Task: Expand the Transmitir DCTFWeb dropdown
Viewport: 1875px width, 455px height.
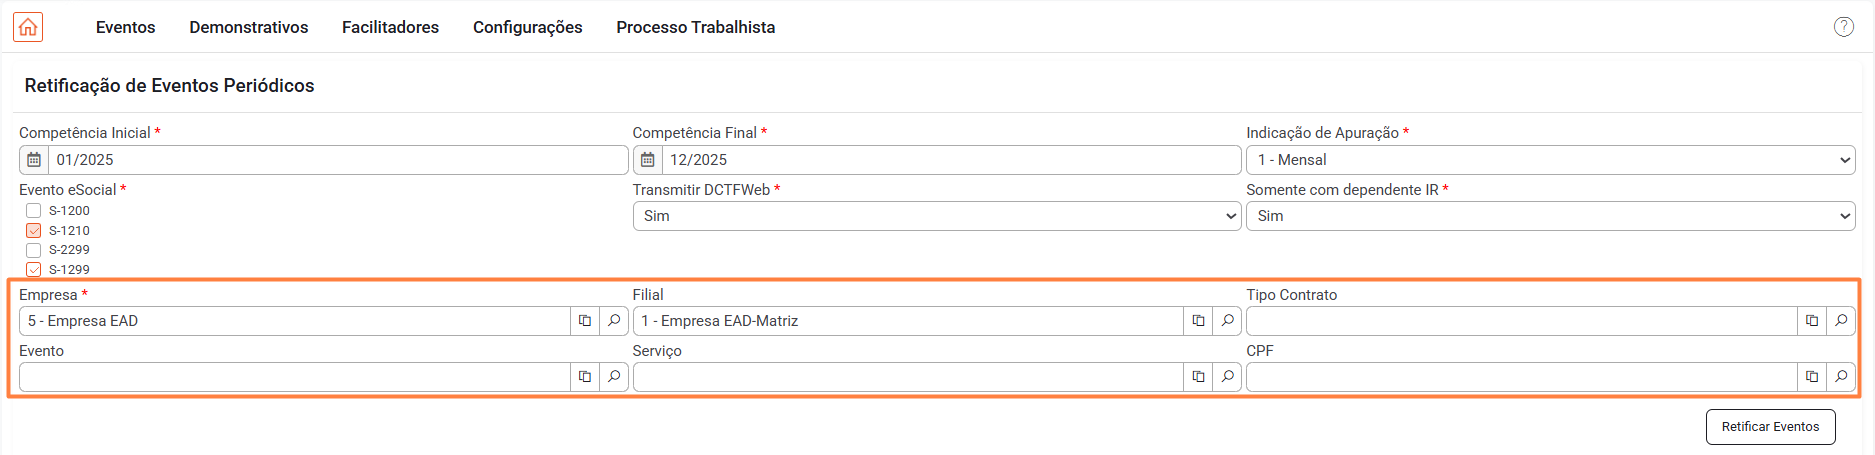Action: tap(936, 216)
